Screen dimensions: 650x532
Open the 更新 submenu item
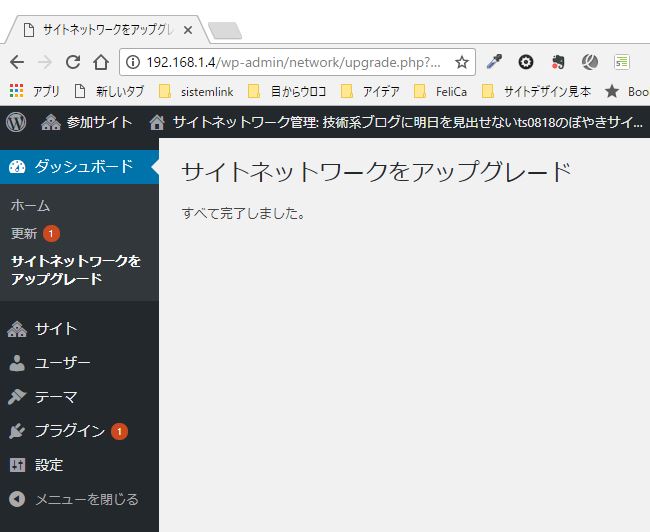click(x=24, y=233)
